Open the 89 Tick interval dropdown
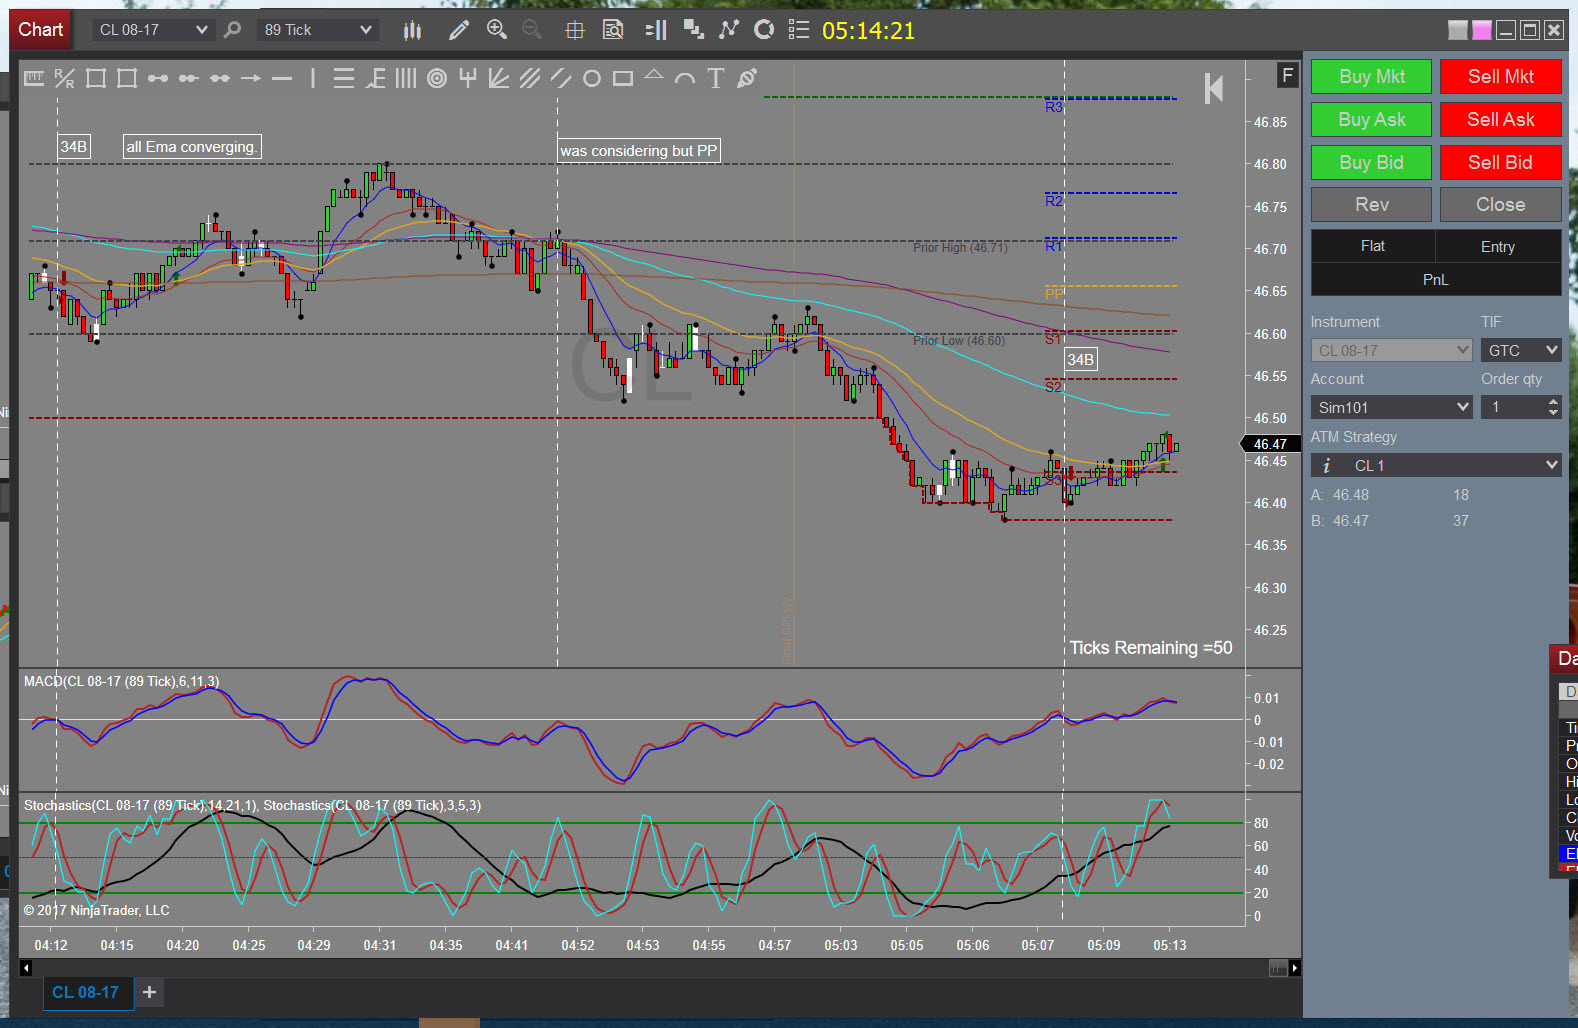 tap(317, 30)
